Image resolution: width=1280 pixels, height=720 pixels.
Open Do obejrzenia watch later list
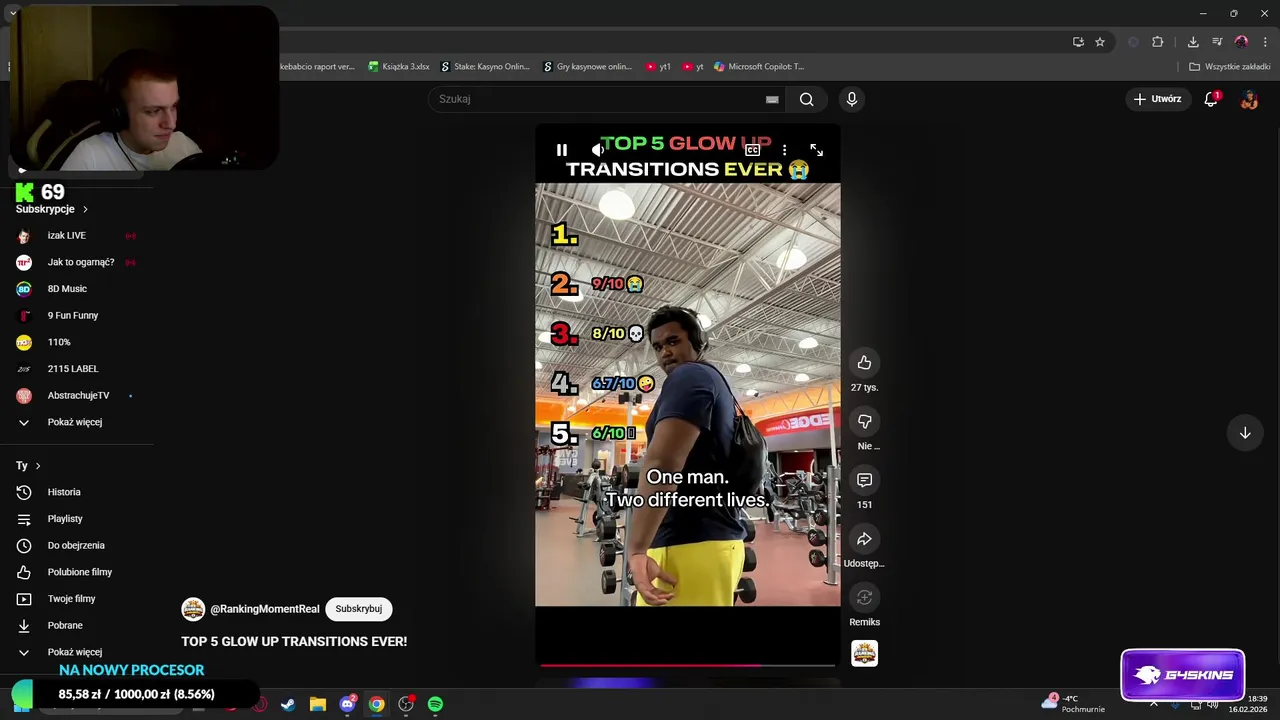[x=77, y=546]
